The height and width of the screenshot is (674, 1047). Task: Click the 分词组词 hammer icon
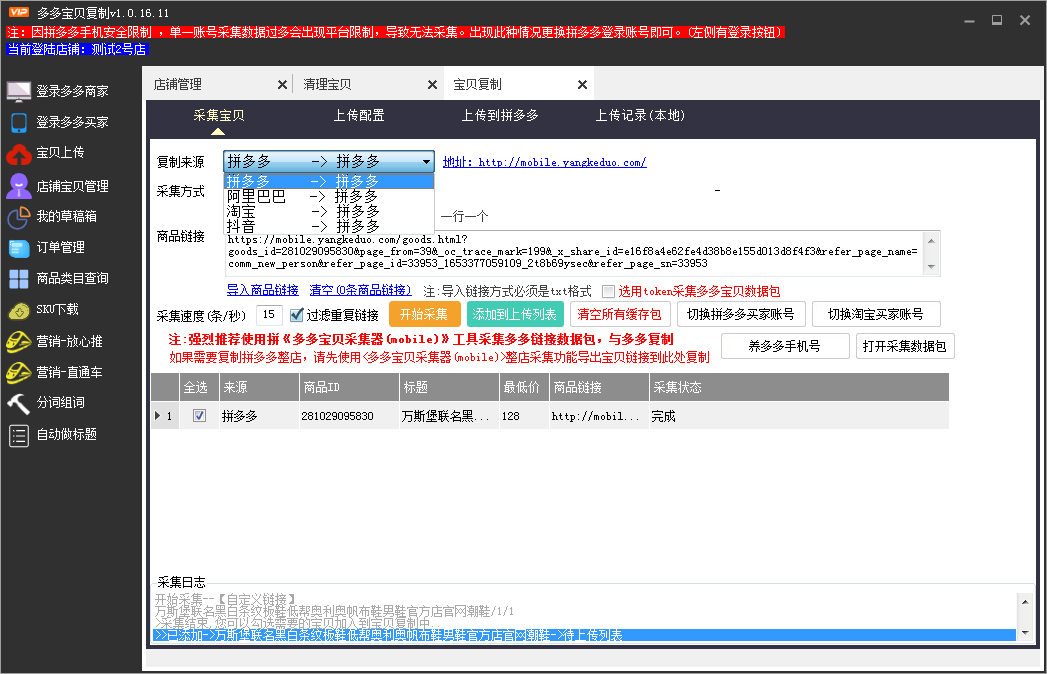[19, 403]
